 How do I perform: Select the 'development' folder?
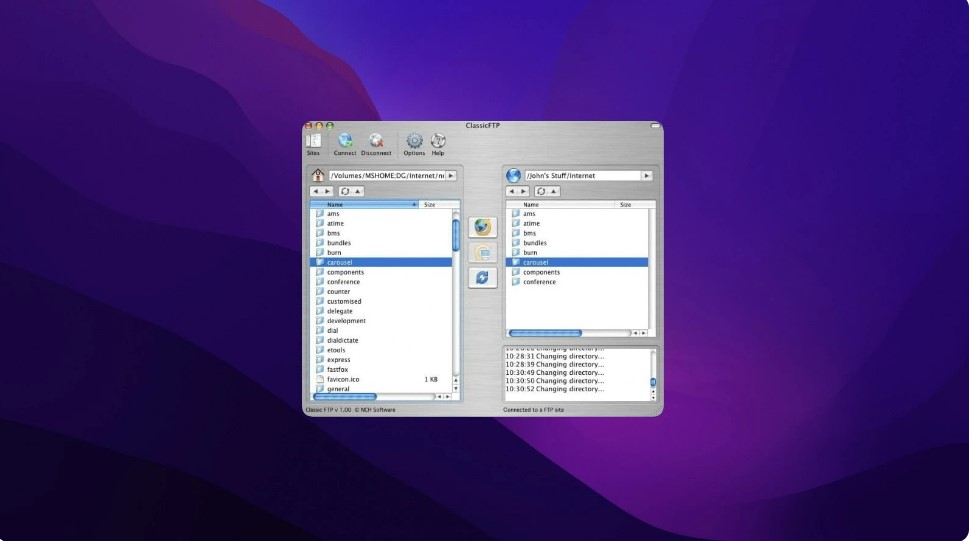pyautogui.click(x=381, y=321)
